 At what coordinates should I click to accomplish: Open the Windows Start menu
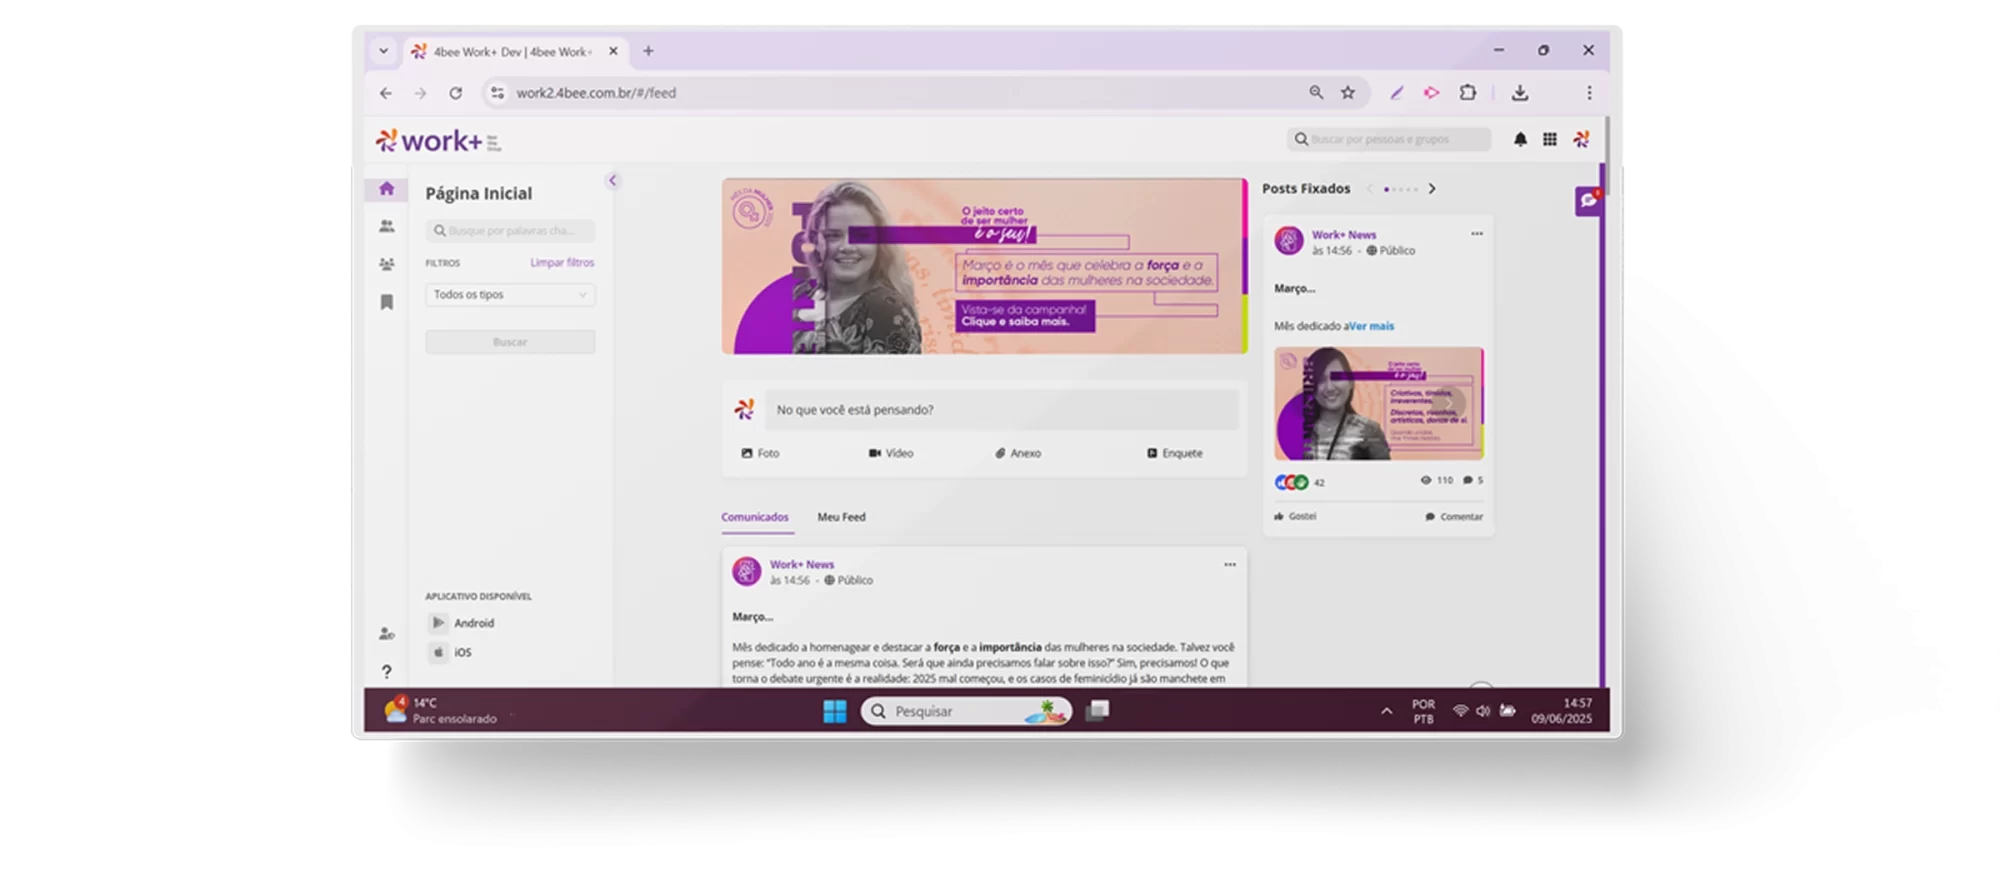click(x=835, y=711)
